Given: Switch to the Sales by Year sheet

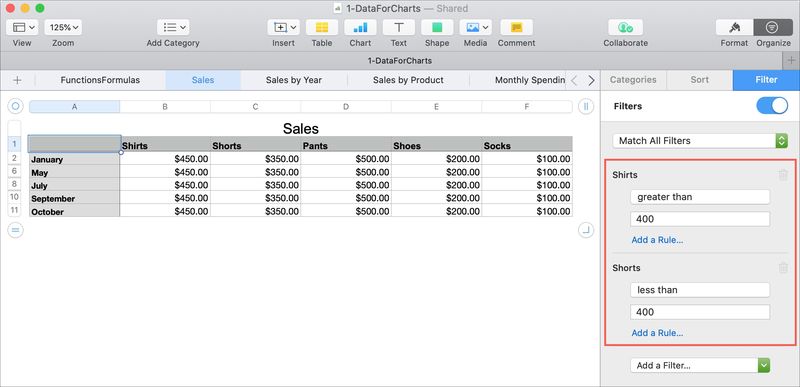Looking at the screenshot, I should [x=293, y=80].
